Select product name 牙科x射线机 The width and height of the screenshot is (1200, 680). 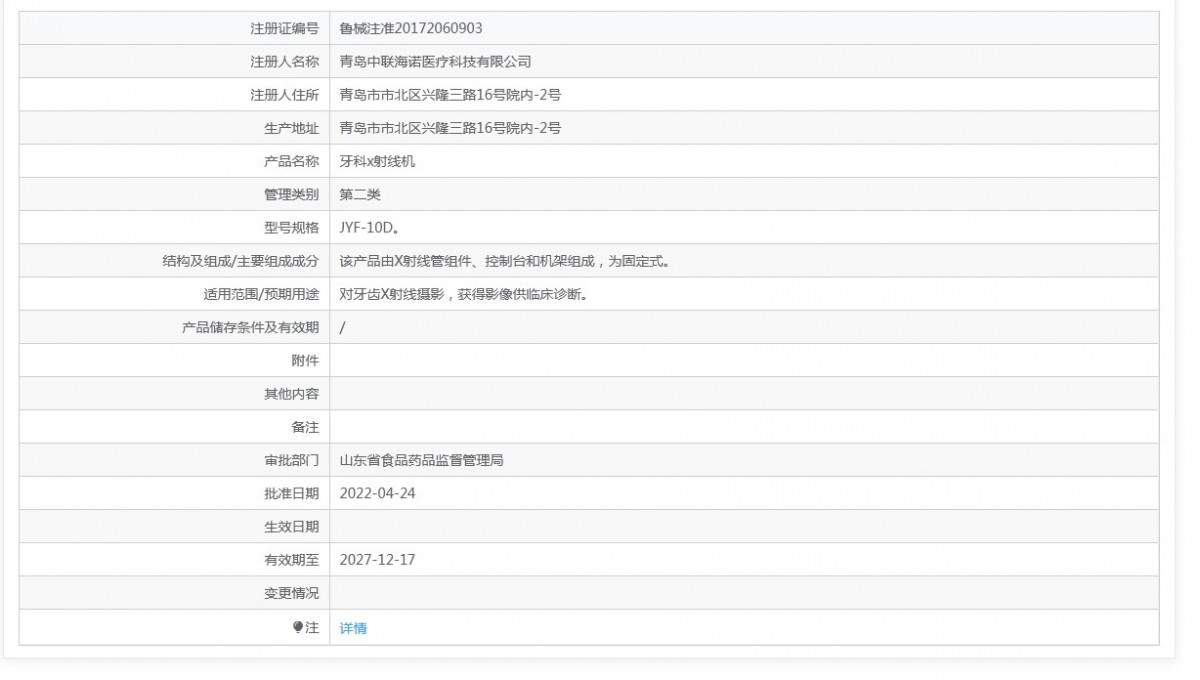pyautogui.click(x=377, y=161)
